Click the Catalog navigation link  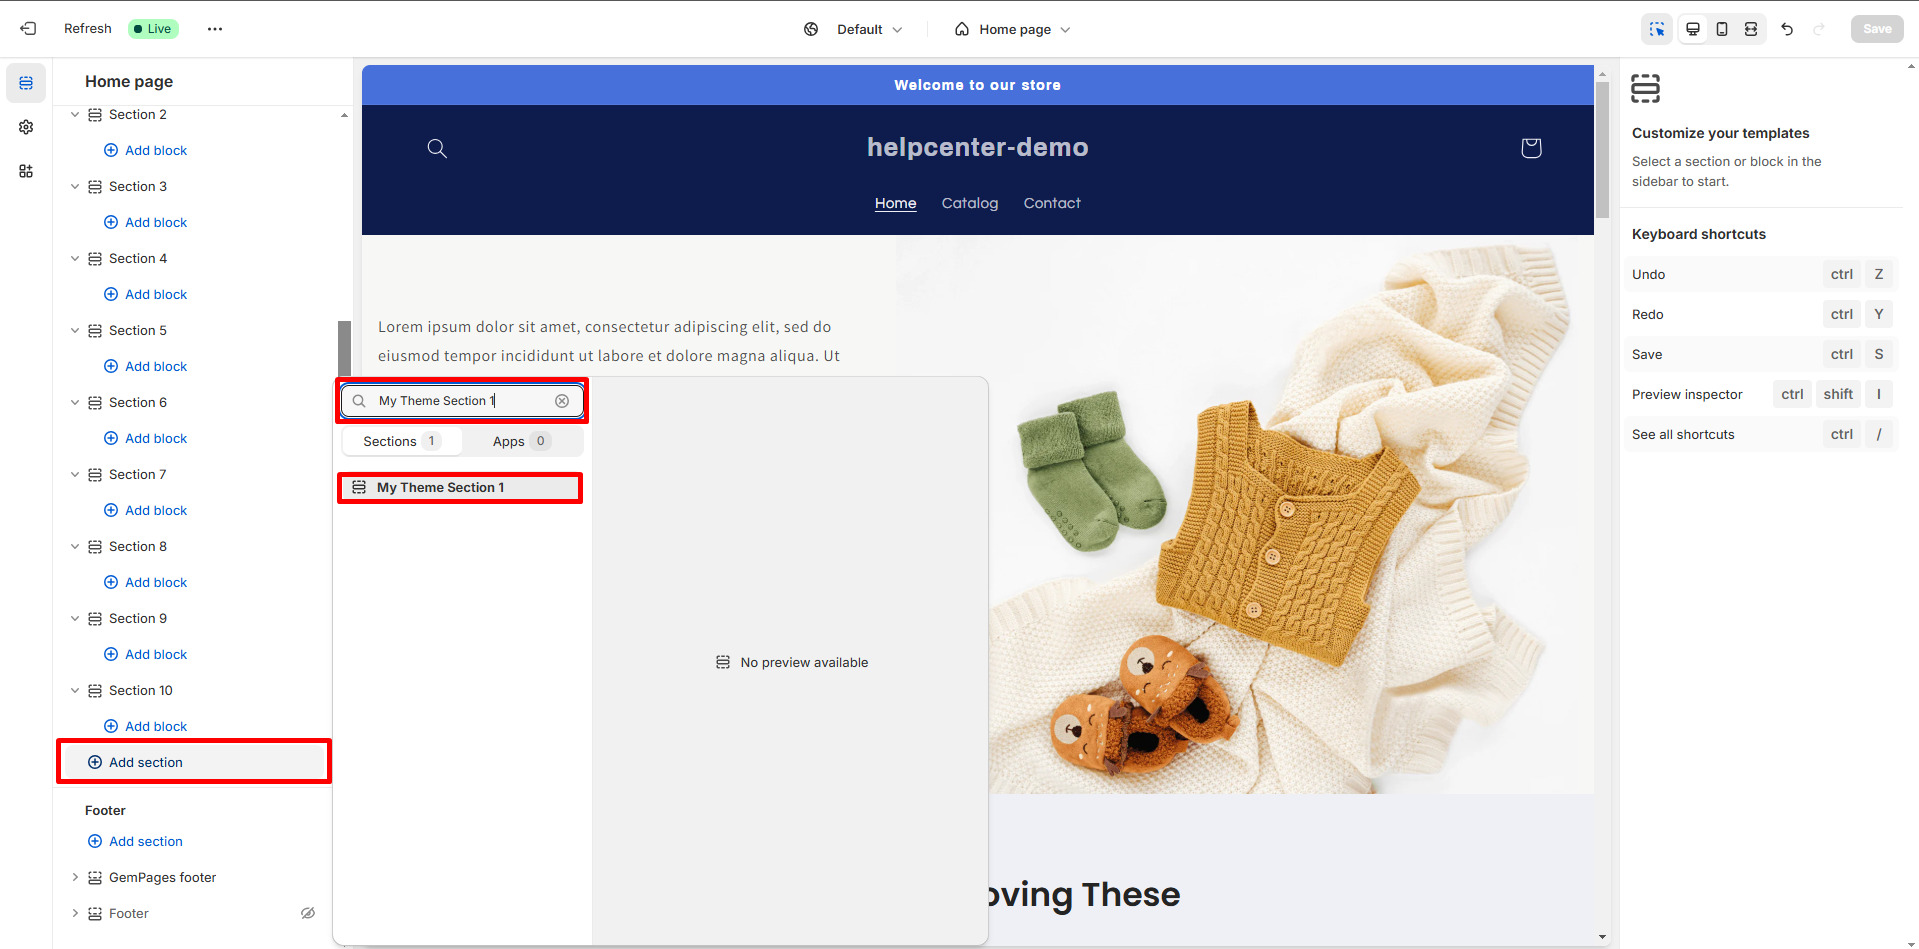click(969, 203)
